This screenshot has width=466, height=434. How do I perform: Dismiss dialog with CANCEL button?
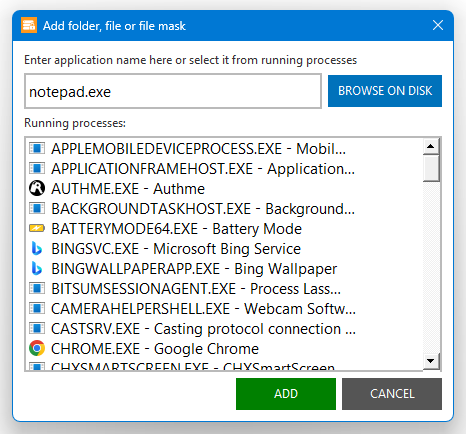[x=392, y=394]
